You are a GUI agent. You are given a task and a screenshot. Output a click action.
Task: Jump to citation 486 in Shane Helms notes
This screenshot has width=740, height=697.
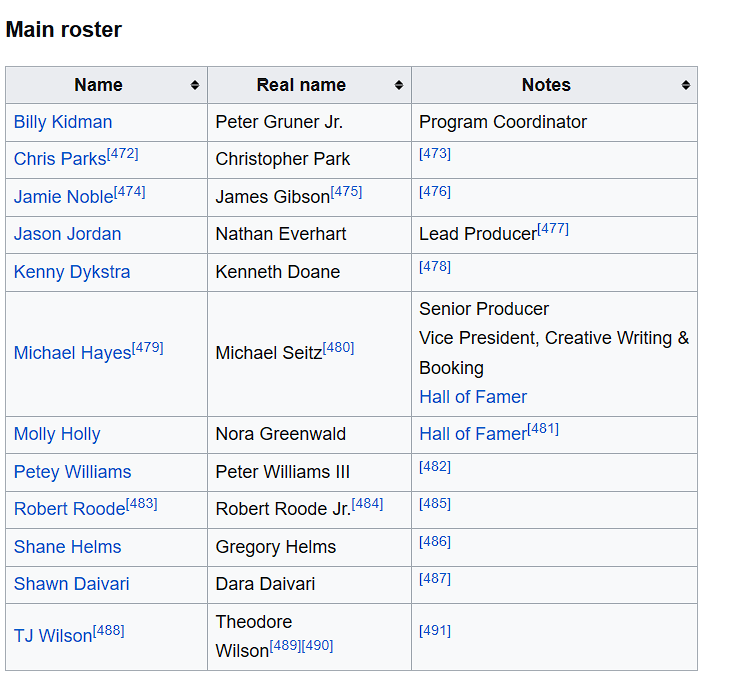(x=435, y=542)
